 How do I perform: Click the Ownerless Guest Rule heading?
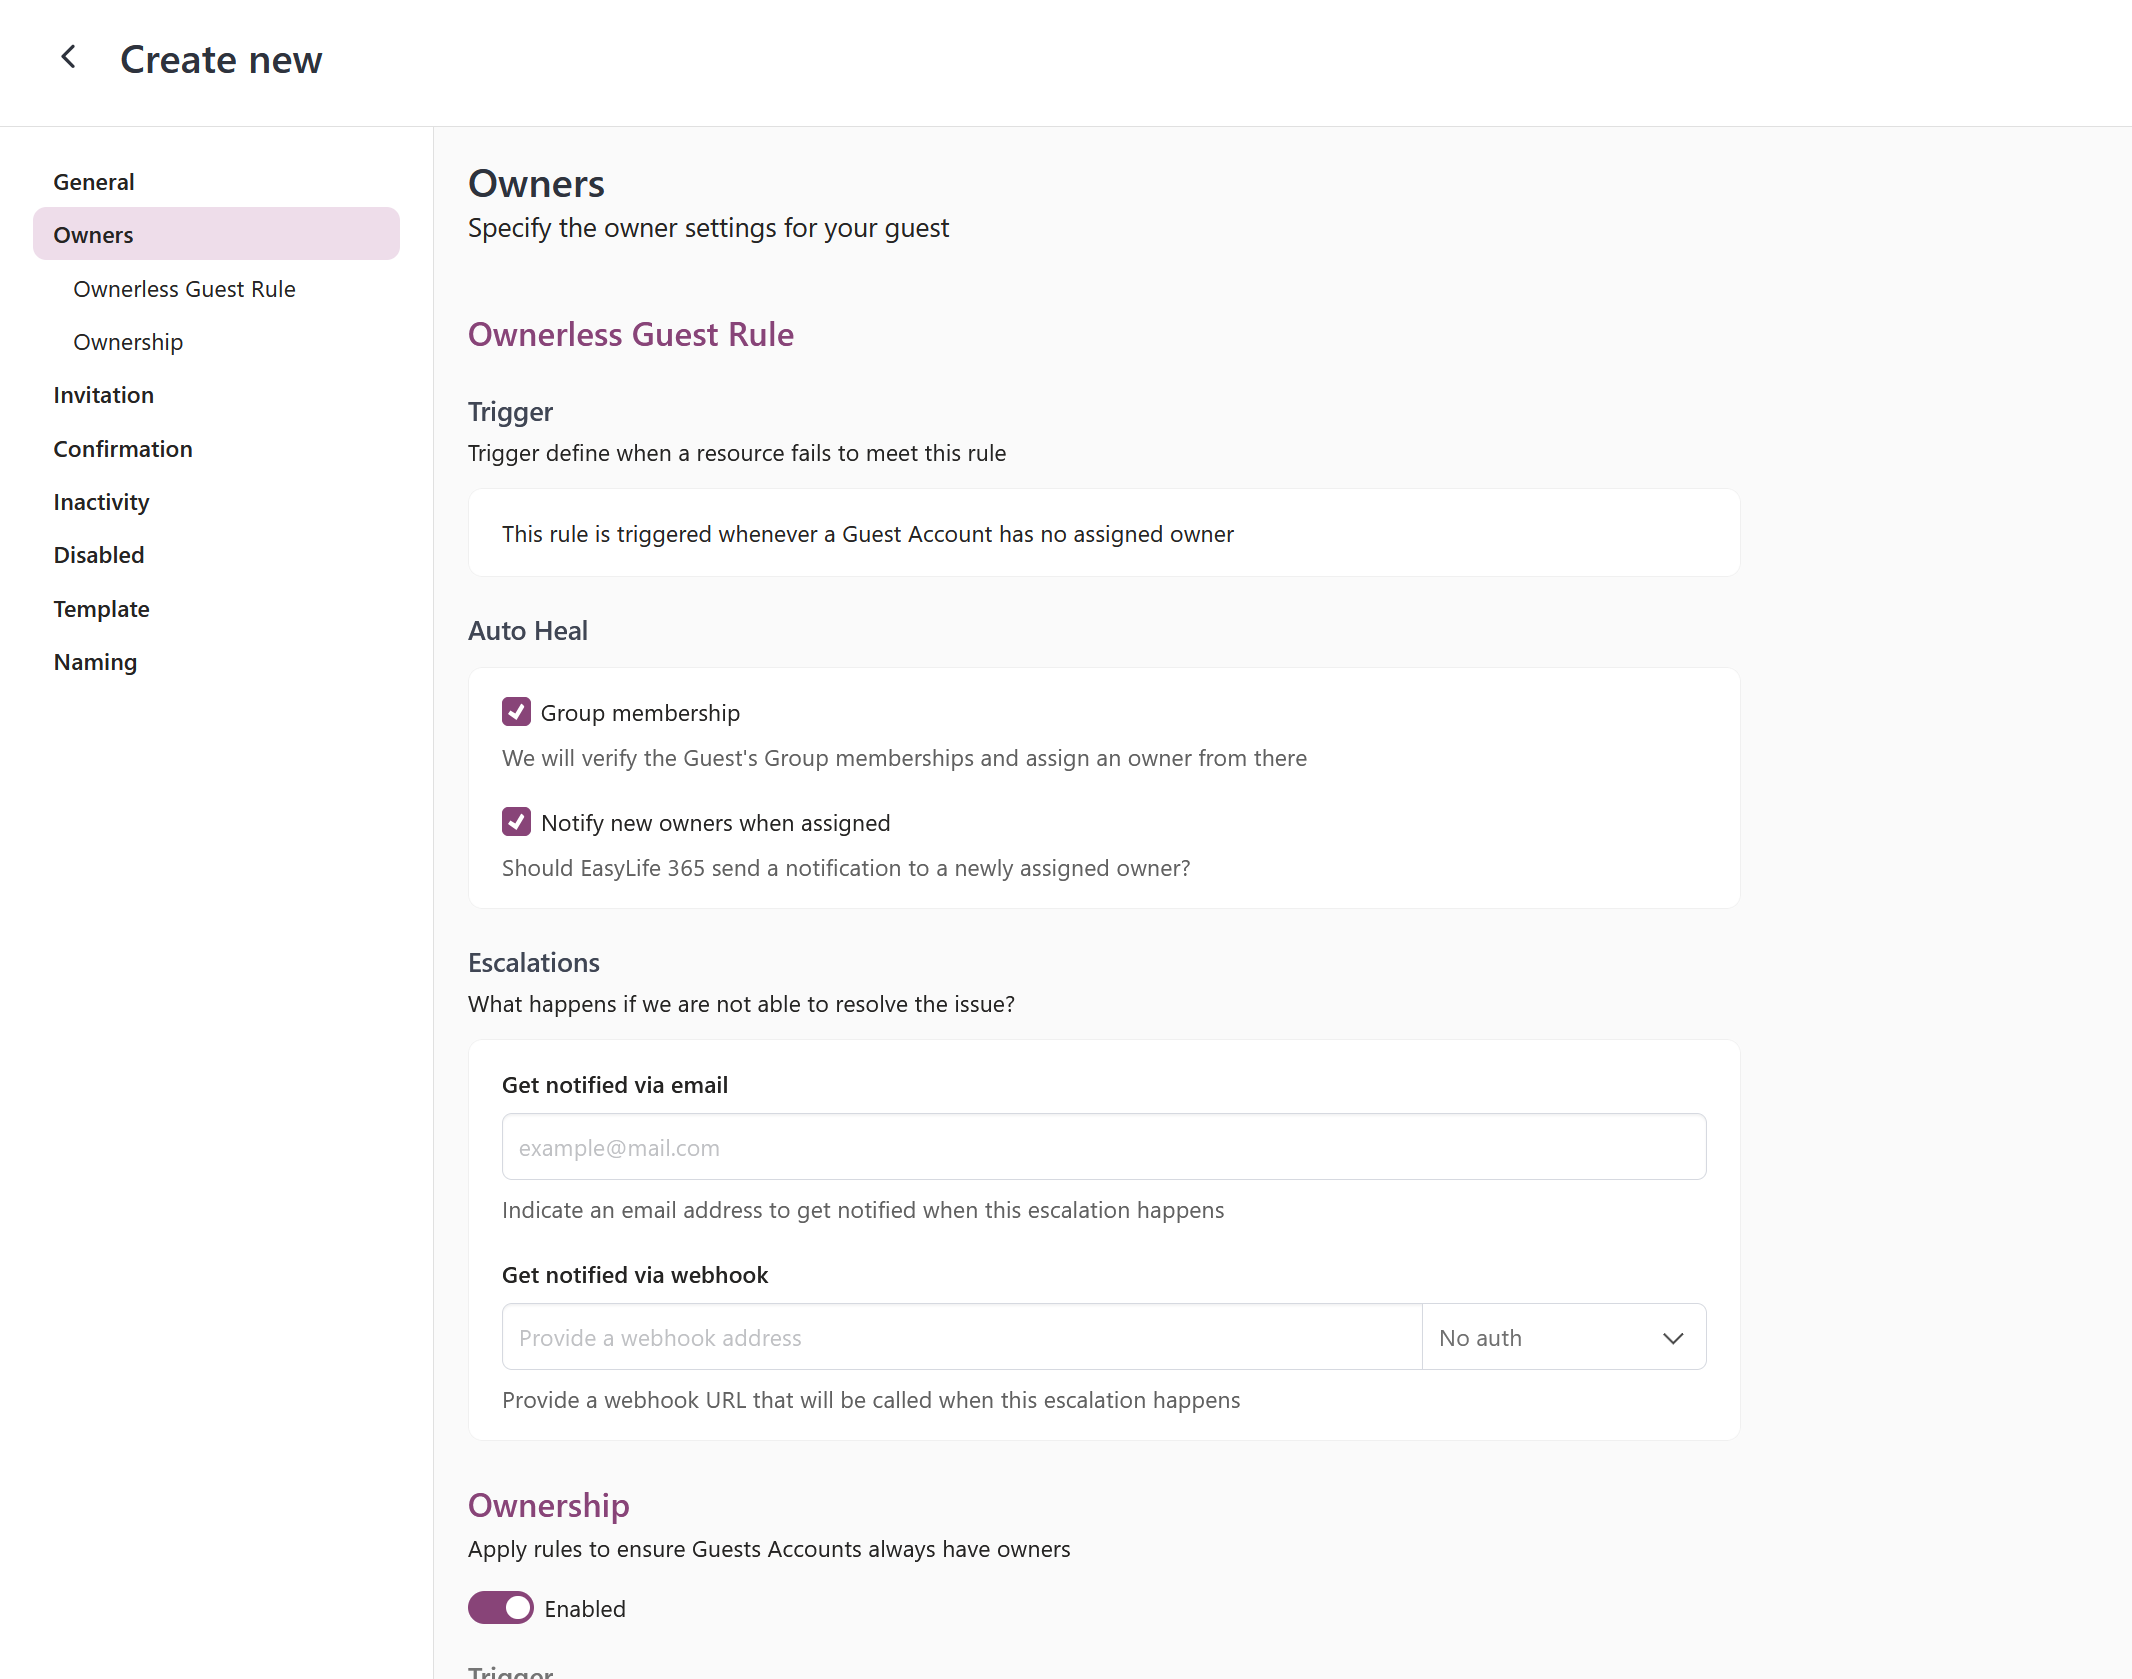pyautogui.click(x=630, y=334)
